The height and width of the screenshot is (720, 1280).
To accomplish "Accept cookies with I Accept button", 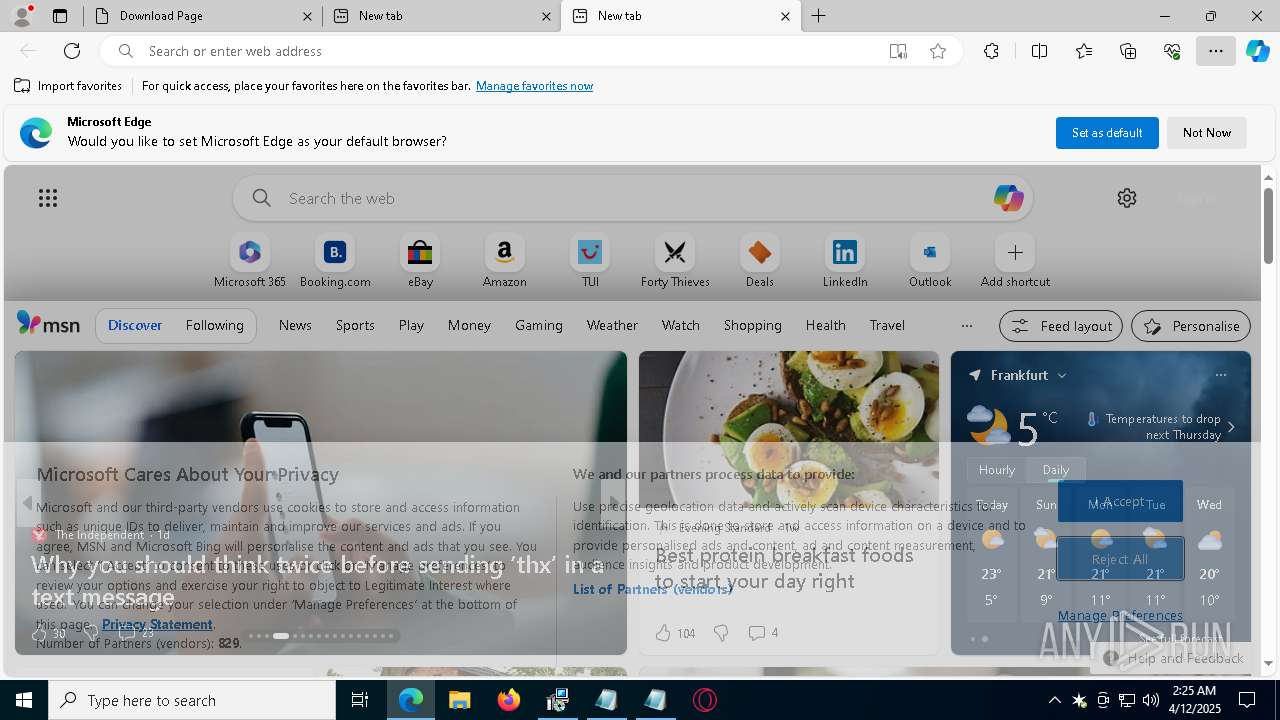I will pyautogui.click(x=1120, y=502).
